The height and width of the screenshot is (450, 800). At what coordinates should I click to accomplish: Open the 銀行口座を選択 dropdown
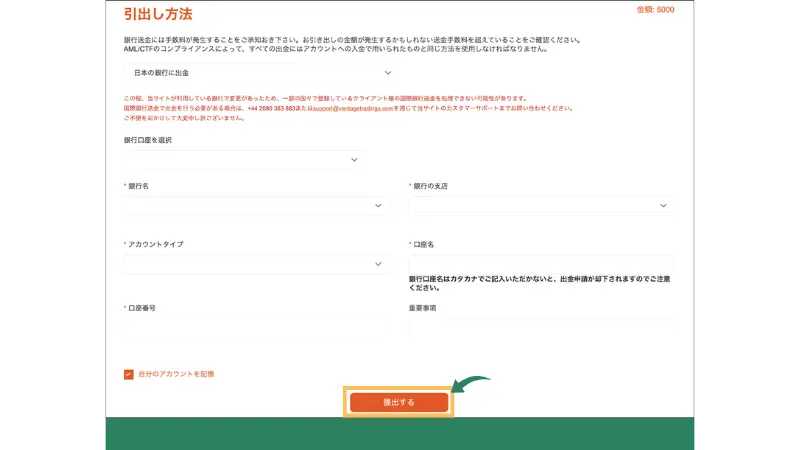244,160
